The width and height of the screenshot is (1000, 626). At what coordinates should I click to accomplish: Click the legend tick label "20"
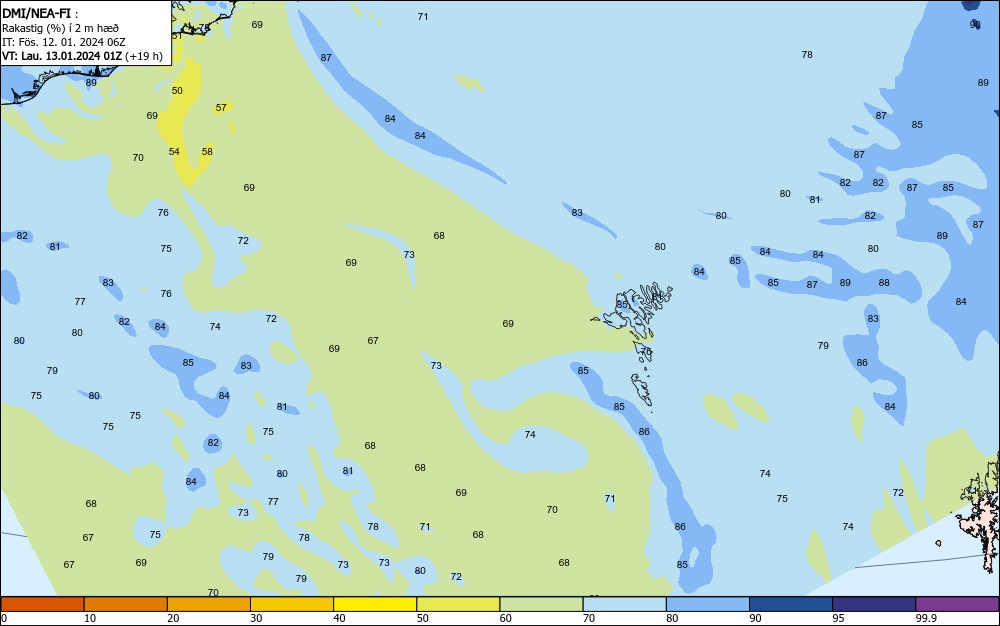[173, 618]
